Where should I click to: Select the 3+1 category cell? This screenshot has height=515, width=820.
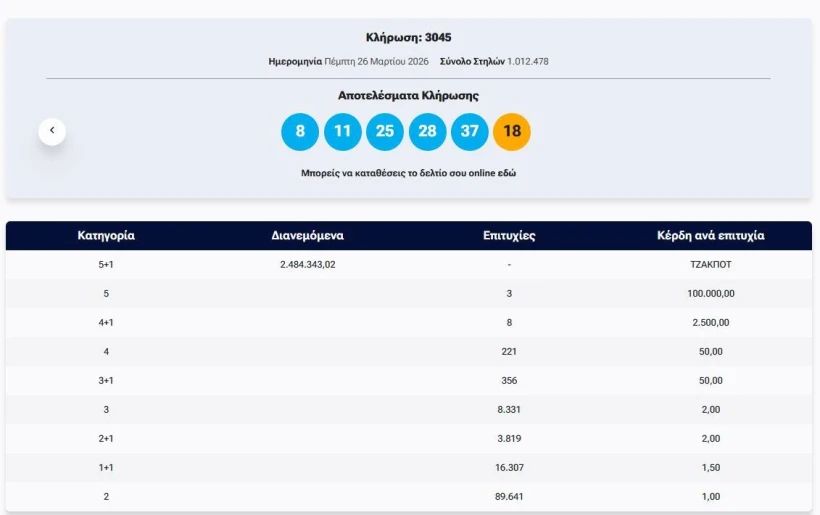coord(106,381)
